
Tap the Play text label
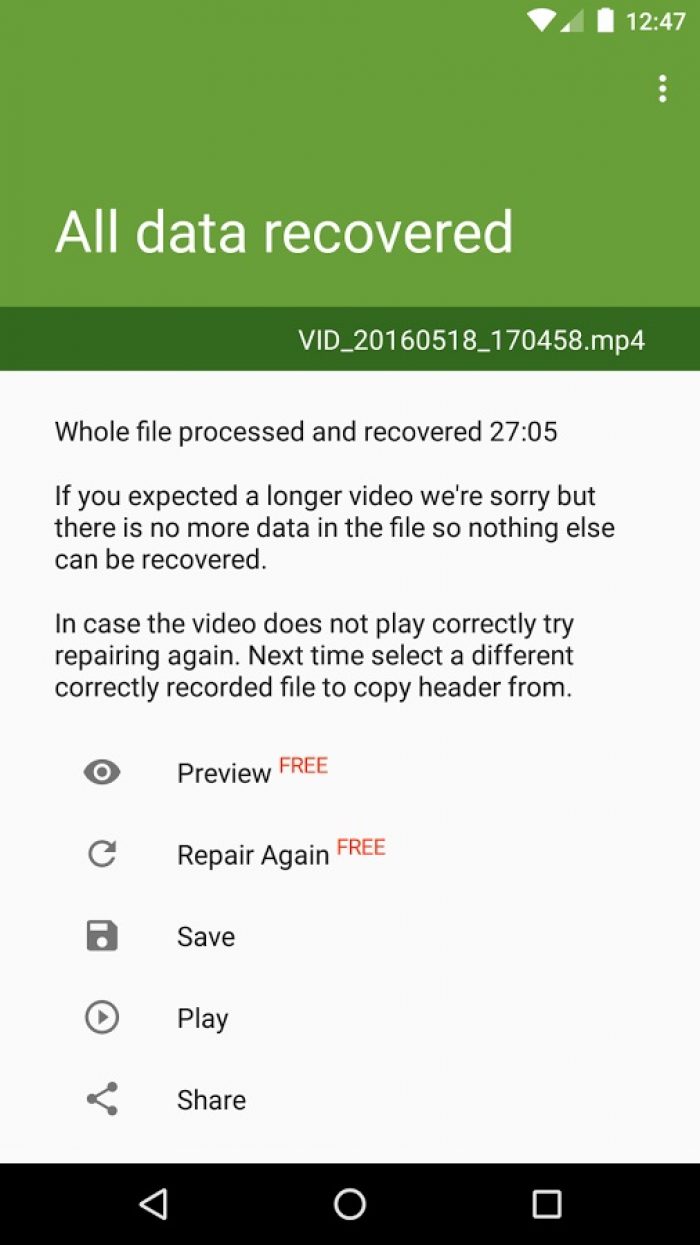coord(203,1019)
